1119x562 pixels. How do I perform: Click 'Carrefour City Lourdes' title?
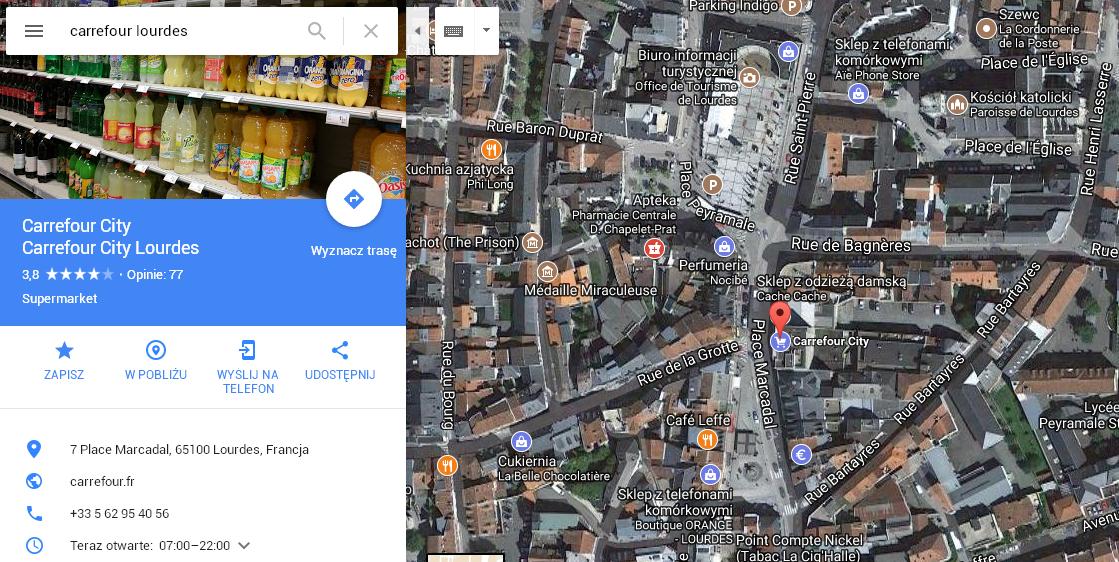(x=111, y=248)
